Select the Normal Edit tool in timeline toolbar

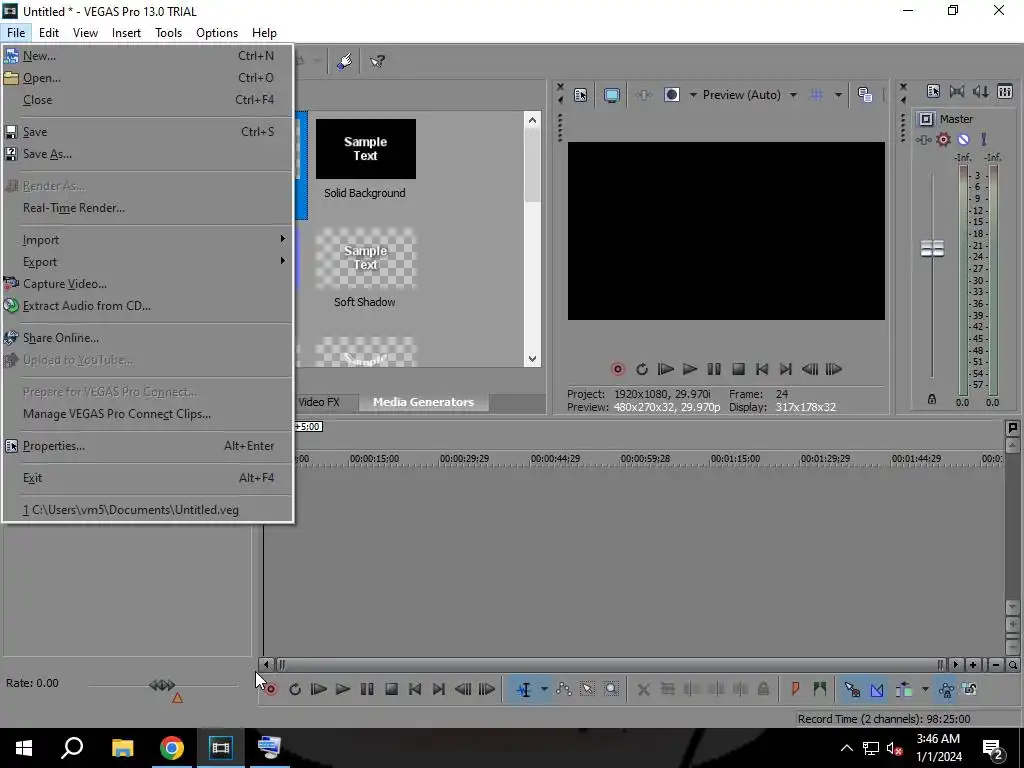[x=524, y=689]
